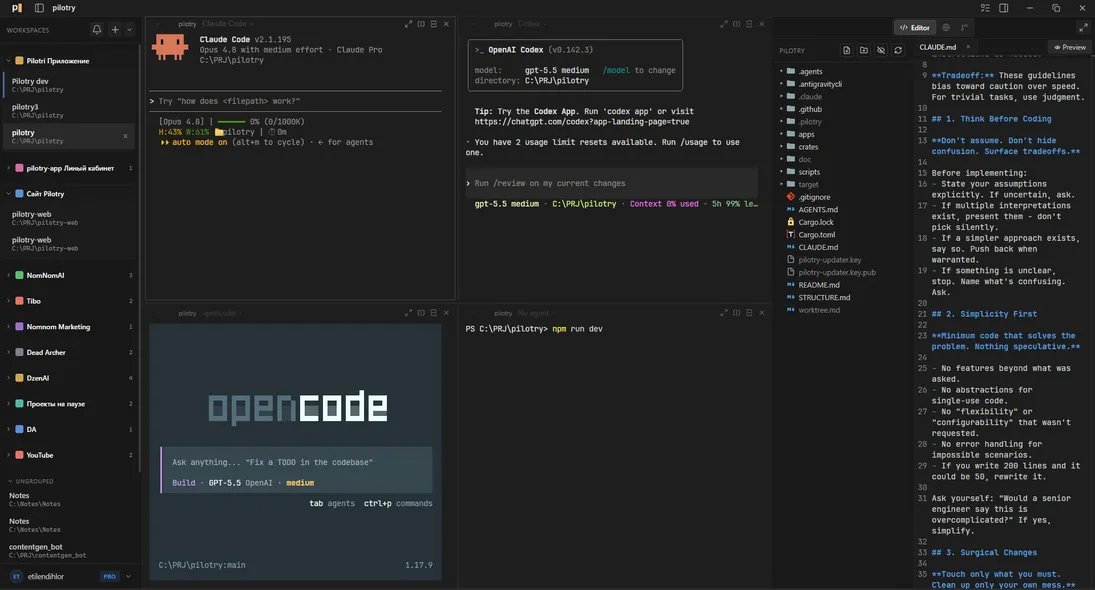This screenshot has width=1095, height=590.
Task: Focus the Claude Code prompt input
Action: coord(295,101)
